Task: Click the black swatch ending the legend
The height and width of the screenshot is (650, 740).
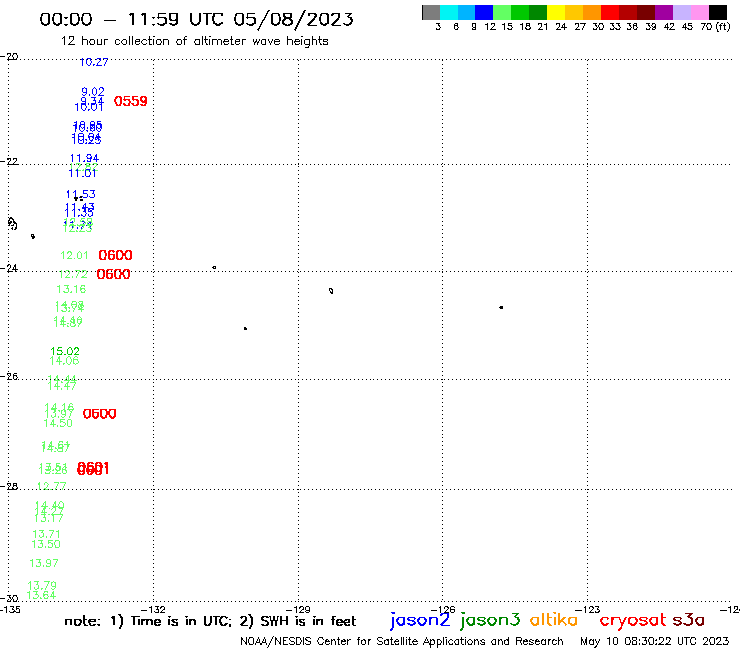Action: pyautogui.click(x=718, y=12)
